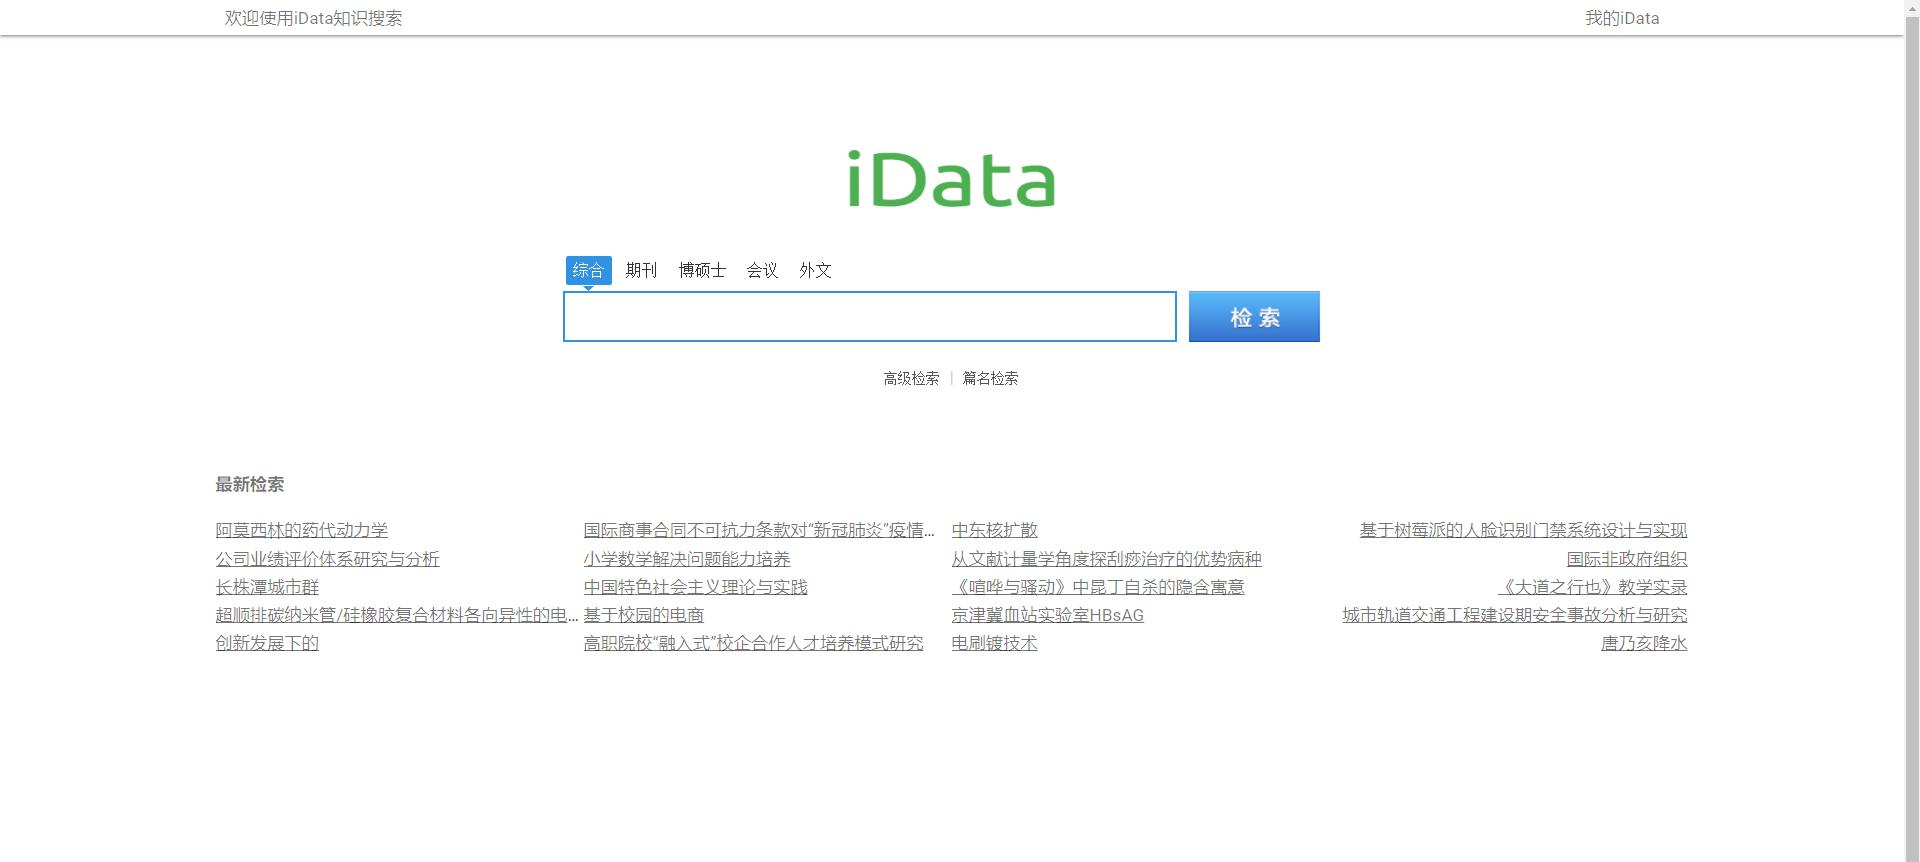Viewport: 1920px width, 862px height.
Task: Focus the main search input box
Action: [870, 316]
